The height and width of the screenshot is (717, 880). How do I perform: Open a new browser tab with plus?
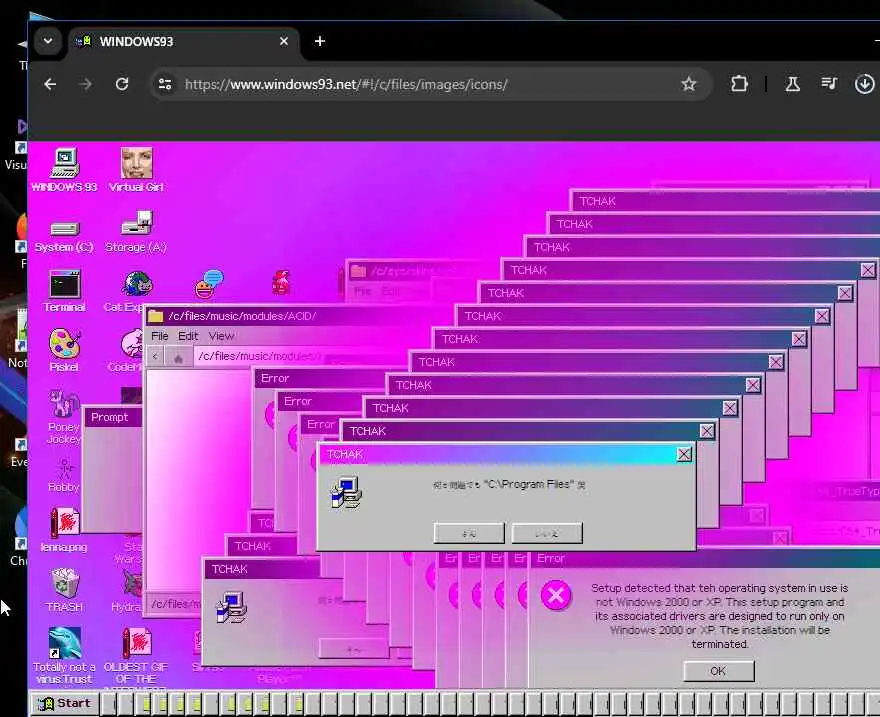pyautogui.click(x=320, y=41)
